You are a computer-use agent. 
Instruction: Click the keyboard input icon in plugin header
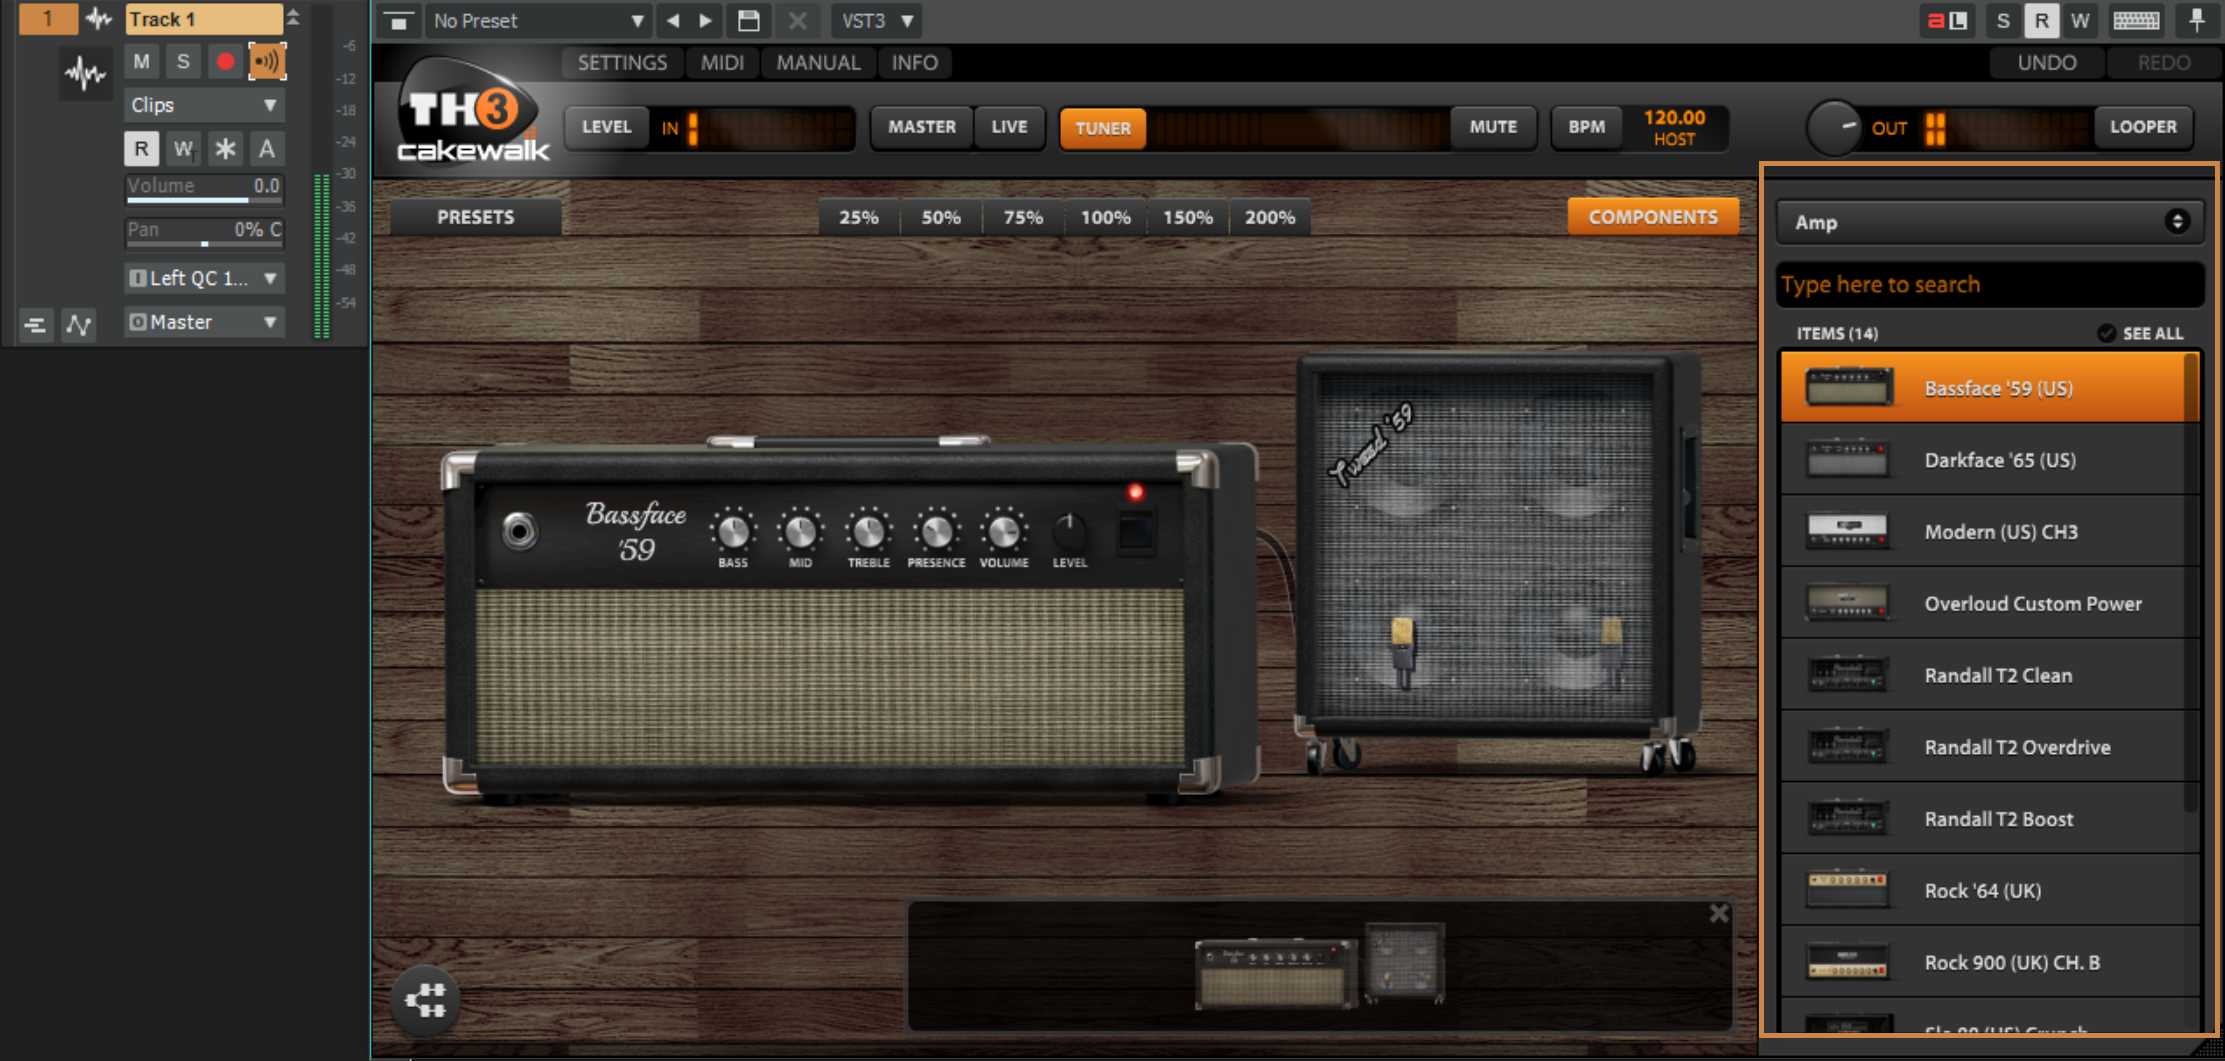(2136, 20)
